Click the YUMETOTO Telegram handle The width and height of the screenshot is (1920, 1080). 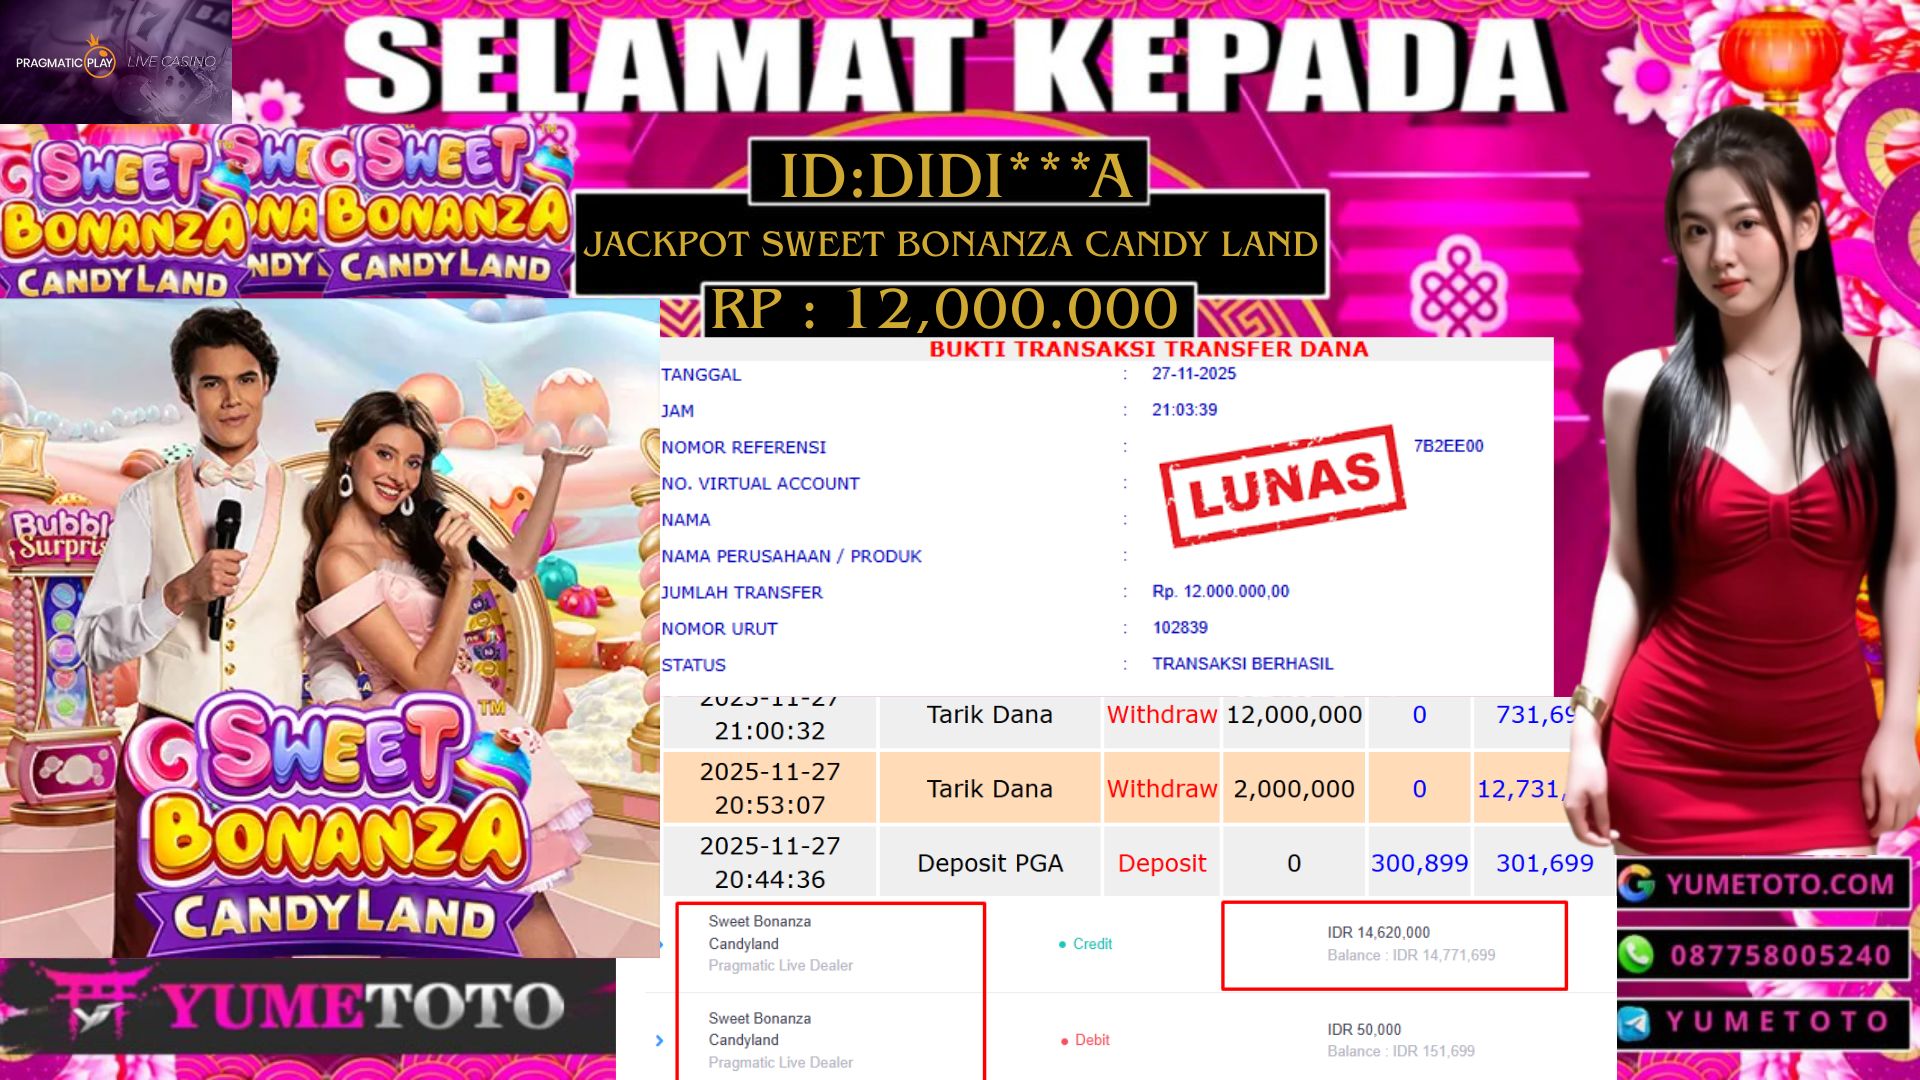tap(1777, 1022)
